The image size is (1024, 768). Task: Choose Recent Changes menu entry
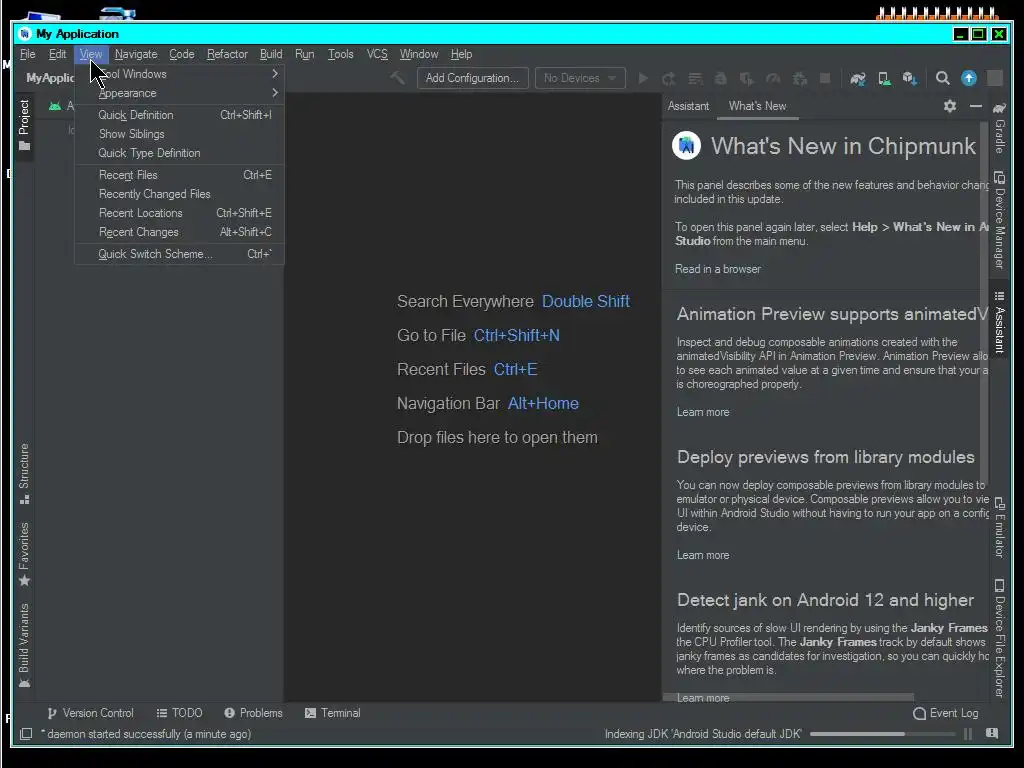point(180,232)
